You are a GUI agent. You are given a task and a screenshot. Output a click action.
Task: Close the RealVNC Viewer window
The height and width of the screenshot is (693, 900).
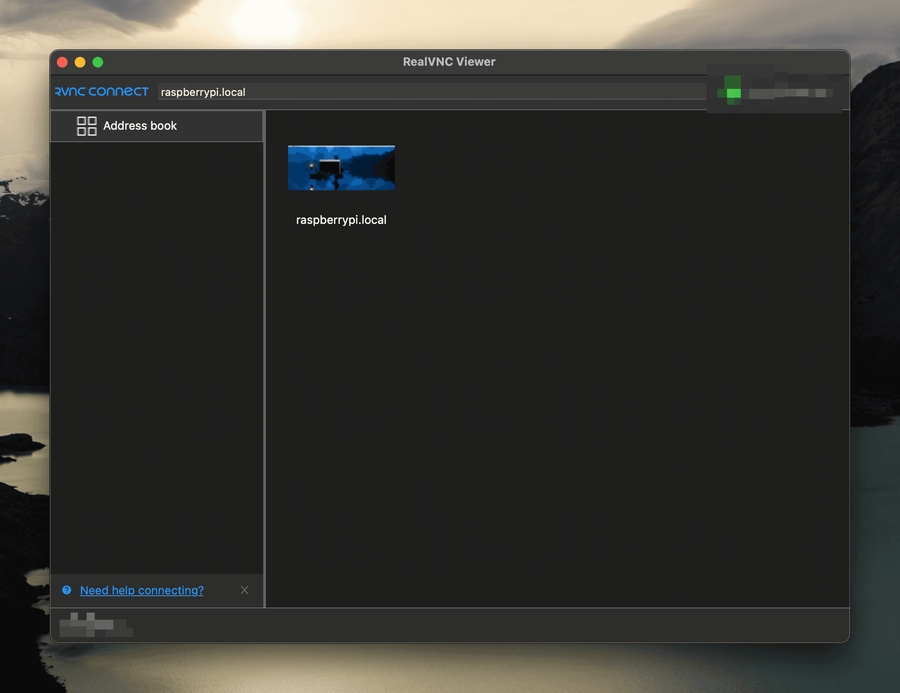pyautogui.click(x=62, y=62)
